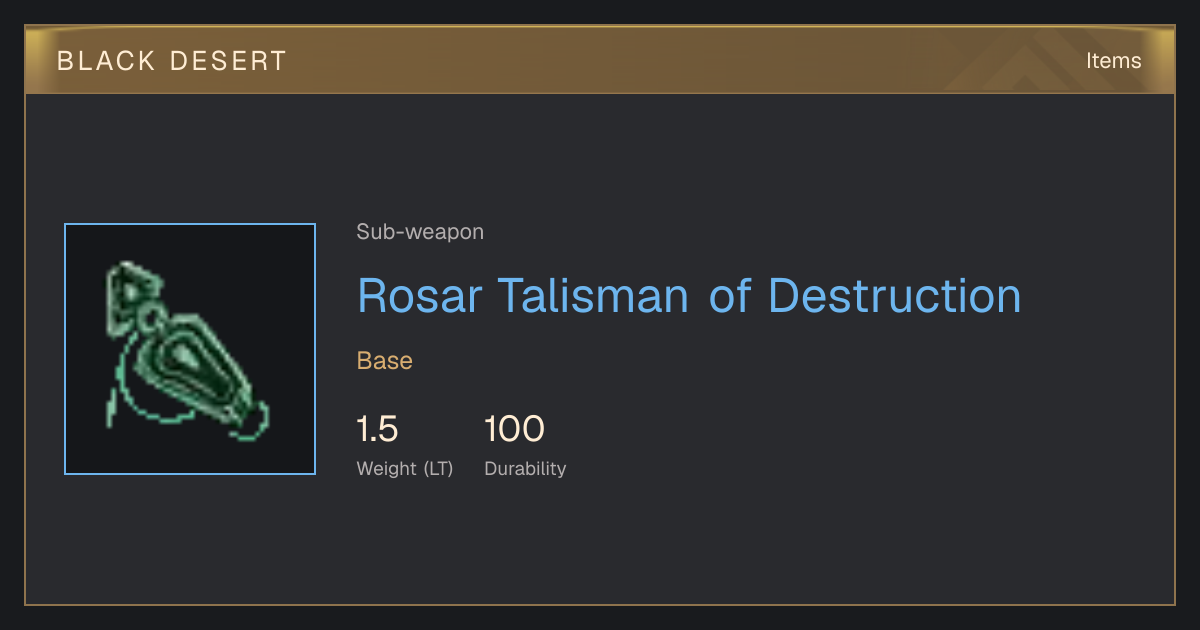The image size is (1200, 630).
Task: Select the Sub-weapon category label
Action: (420, 232)
